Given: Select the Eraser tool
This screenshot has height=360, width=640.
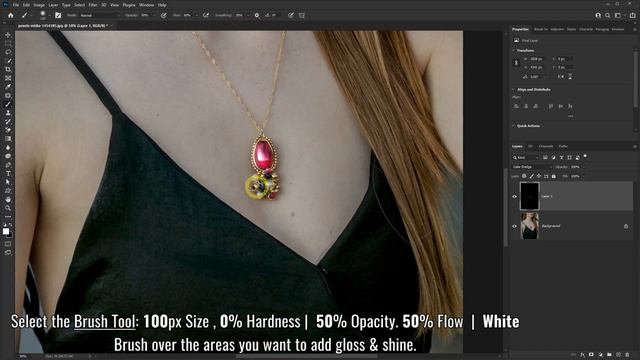Looking at the screenshot, I should point(8,130).
